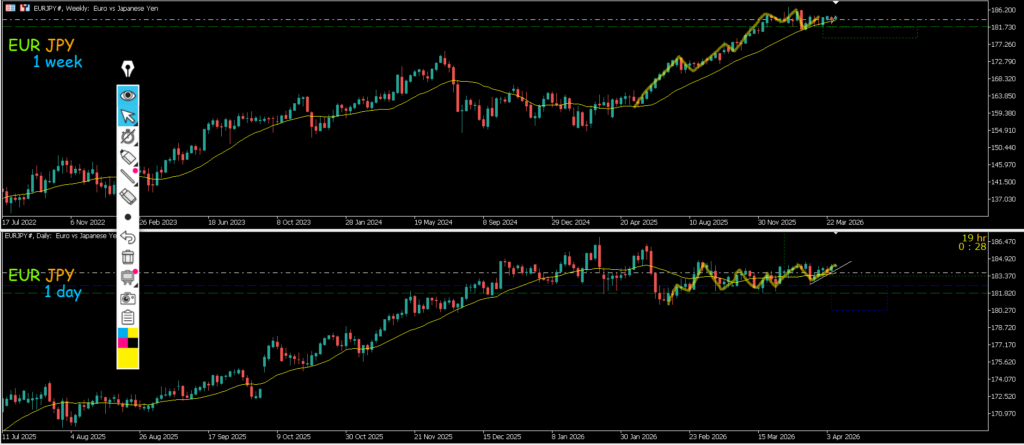
Task: Click the daily chart title 'EURJPY#, Daily'
Action: (30, 235)
